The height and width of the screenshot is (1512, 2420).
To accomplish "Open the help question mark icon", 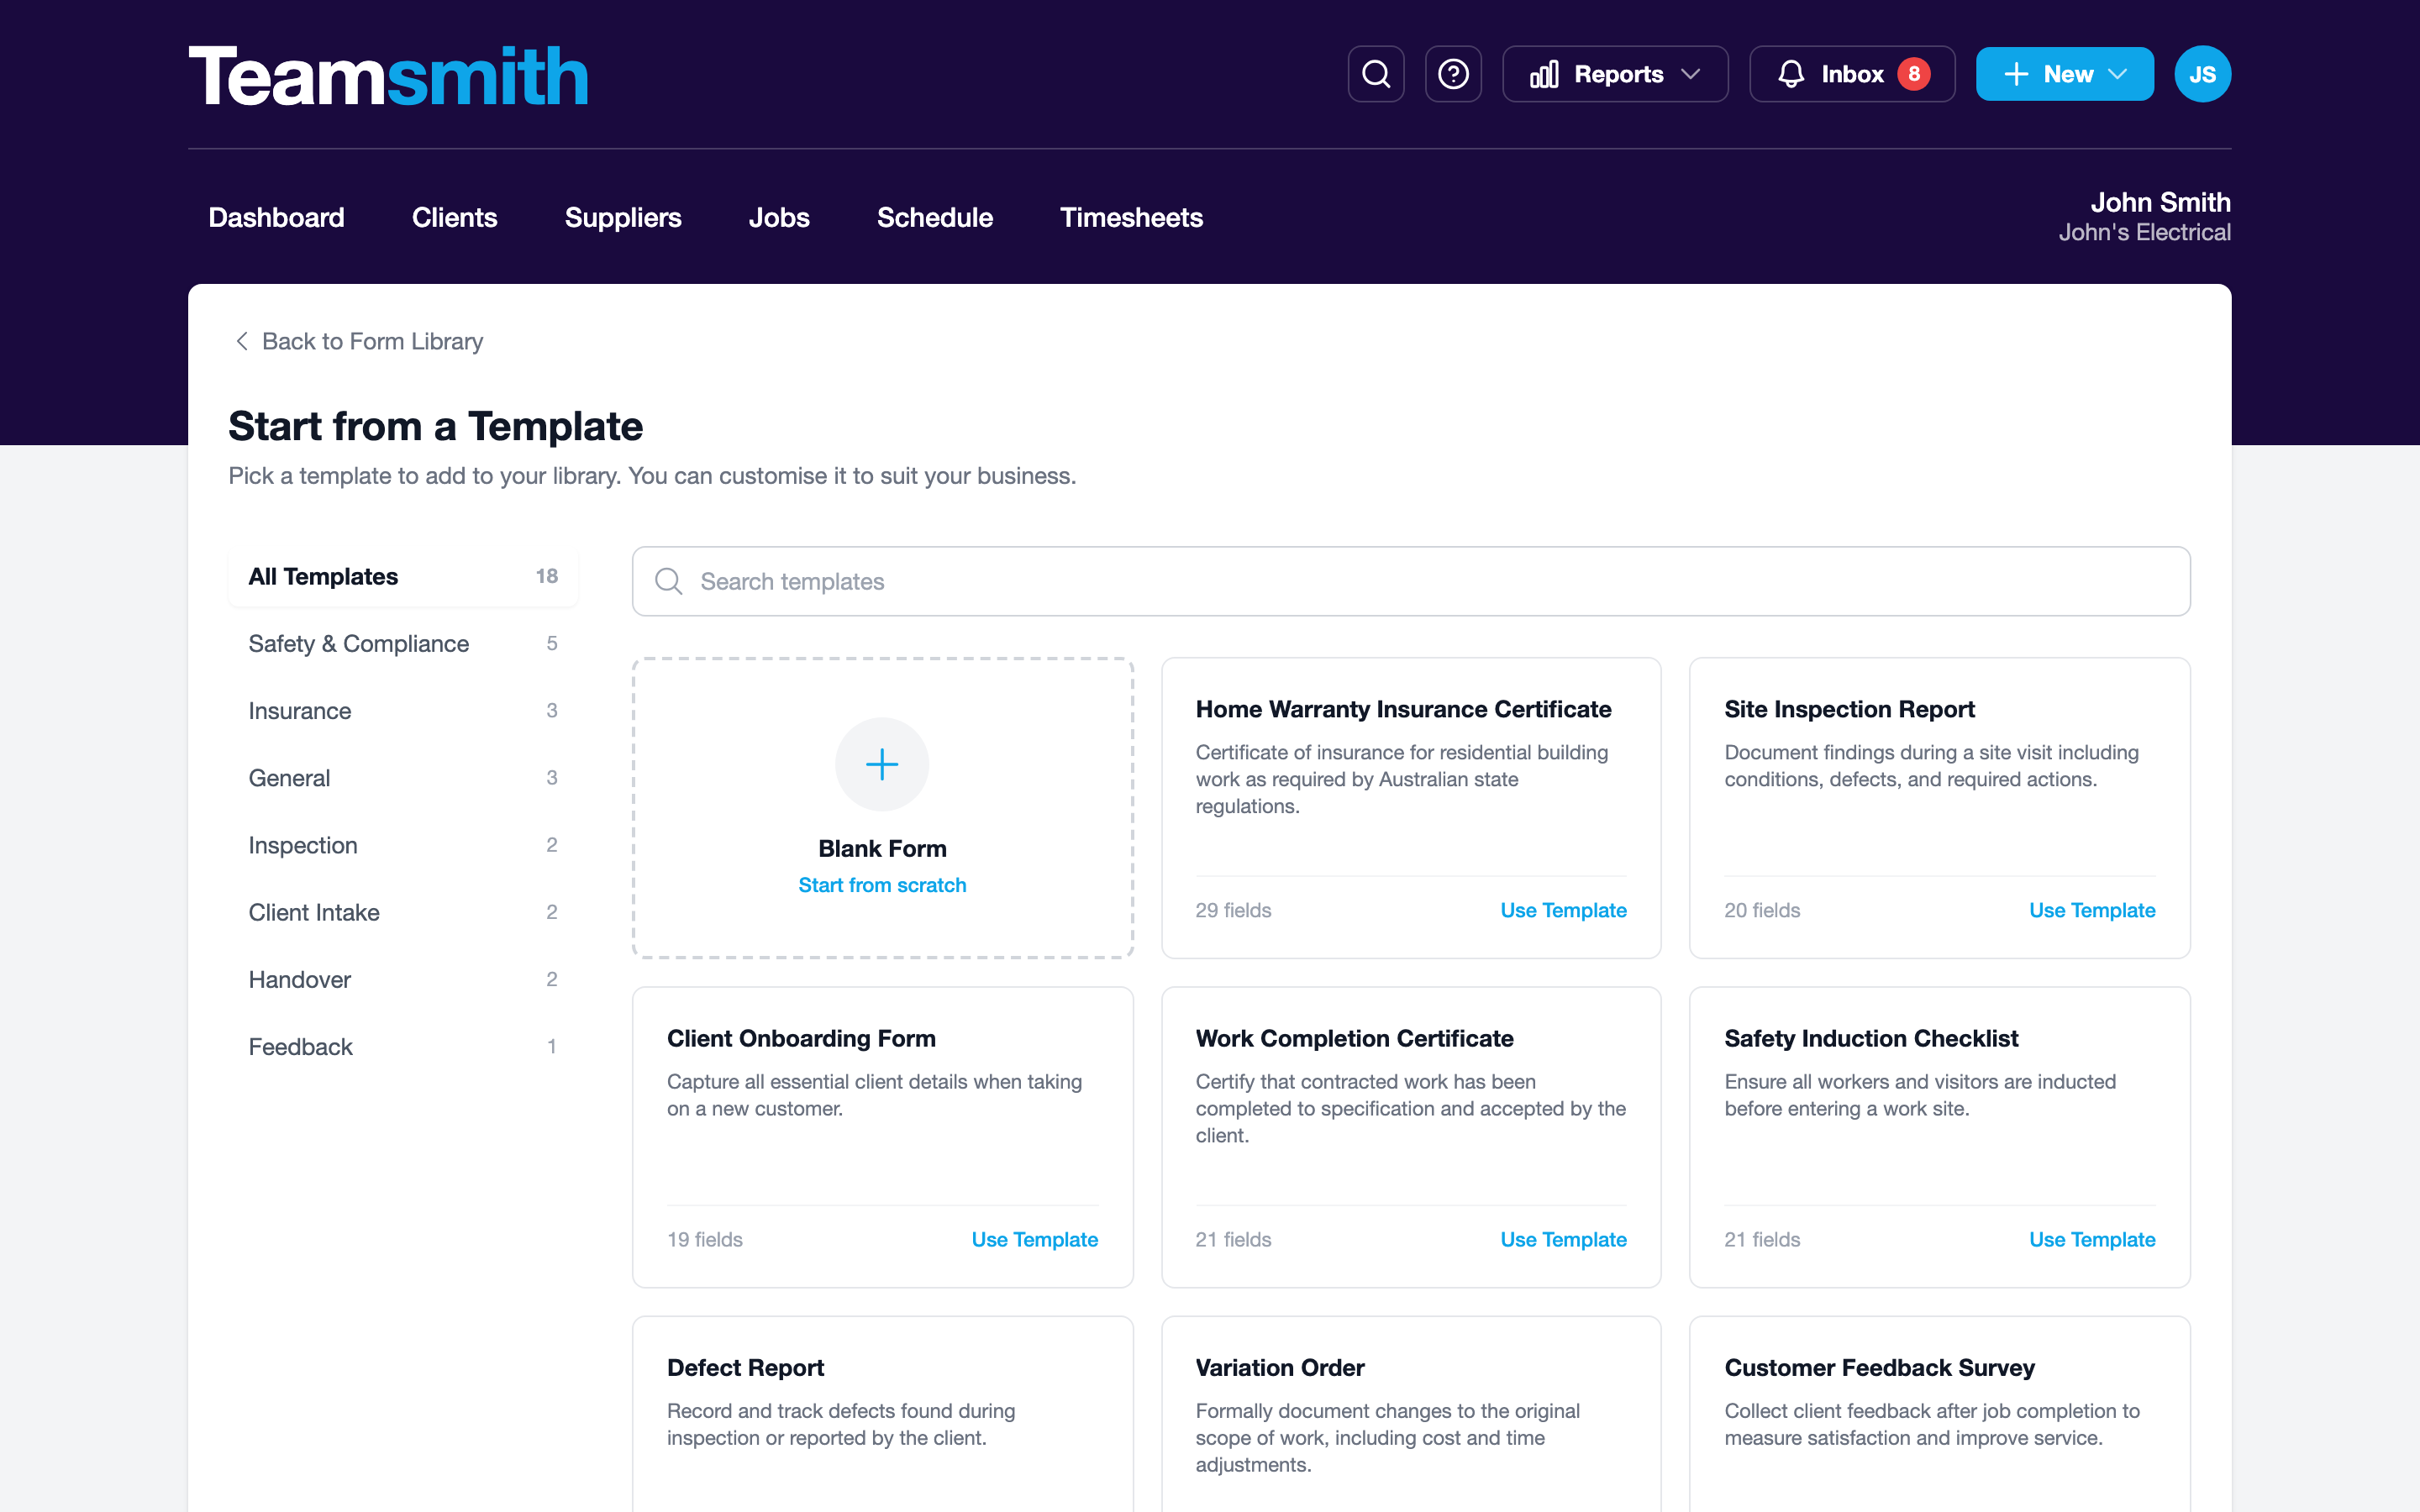I will 1453,74.
